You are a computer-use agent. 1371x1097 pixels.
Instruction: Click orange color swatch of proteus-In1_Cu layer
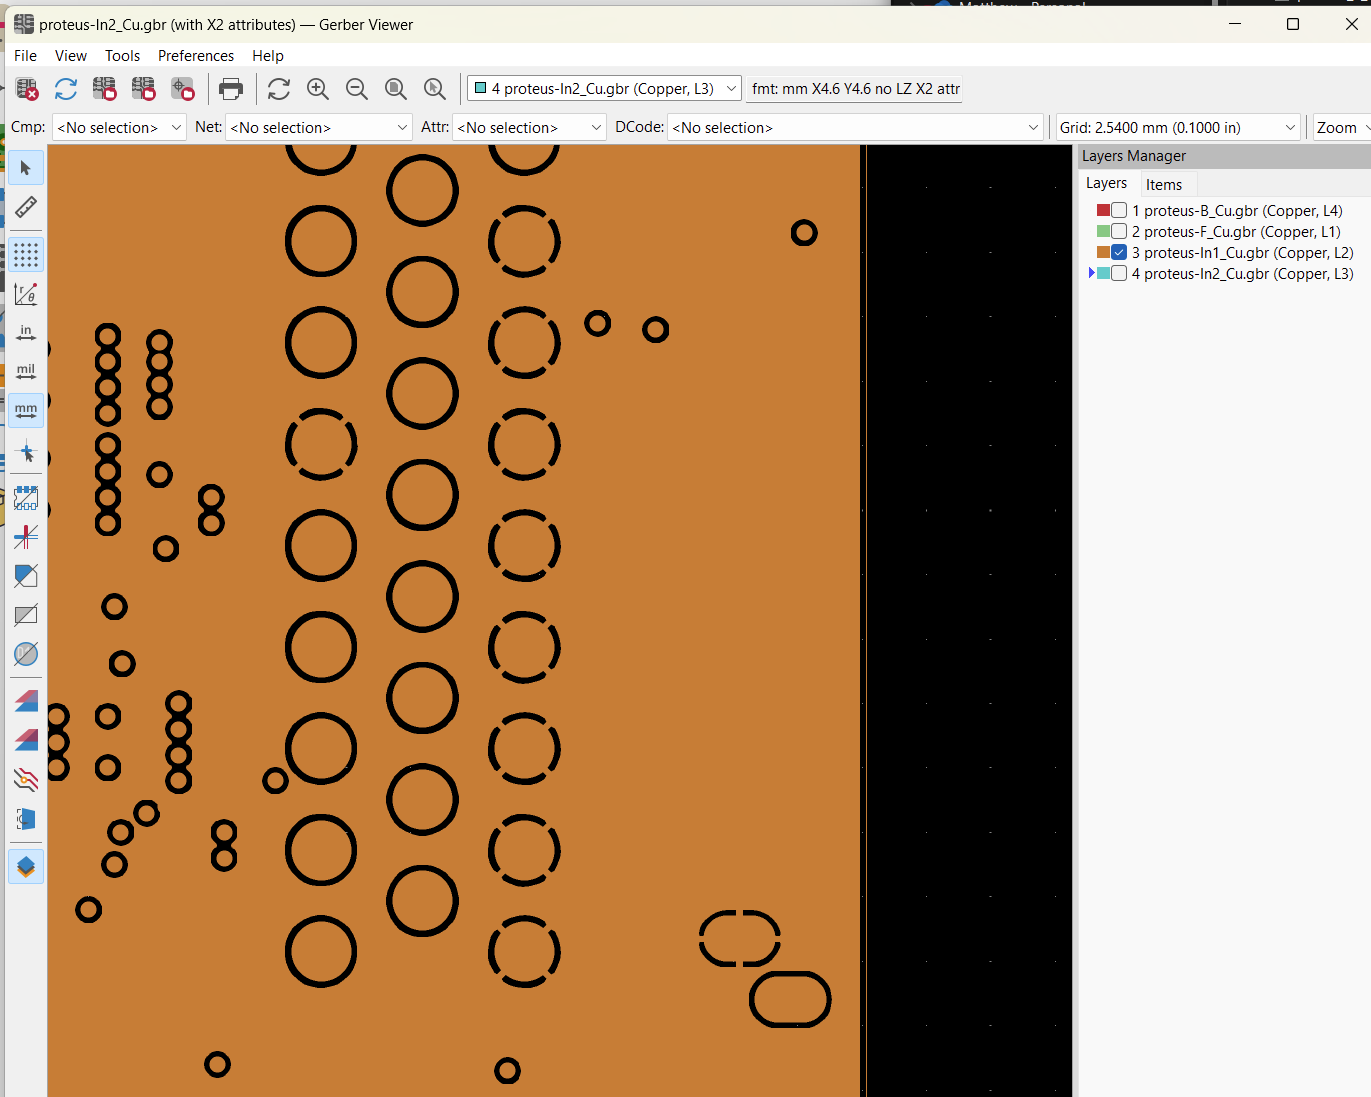pos(1103,252)
